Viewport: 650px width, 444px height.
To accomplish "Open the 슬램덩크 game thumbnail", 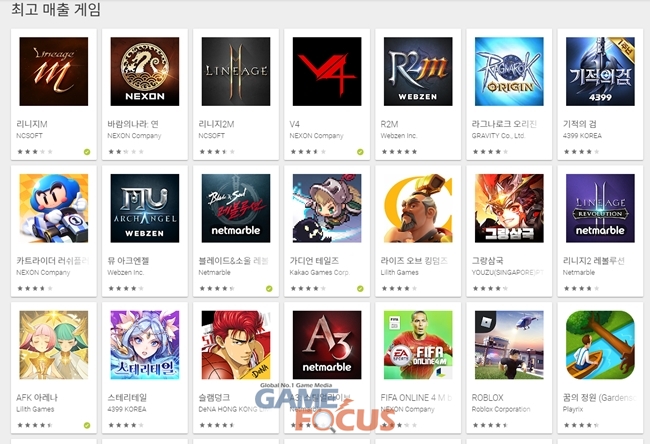I will tap(235, 345).
